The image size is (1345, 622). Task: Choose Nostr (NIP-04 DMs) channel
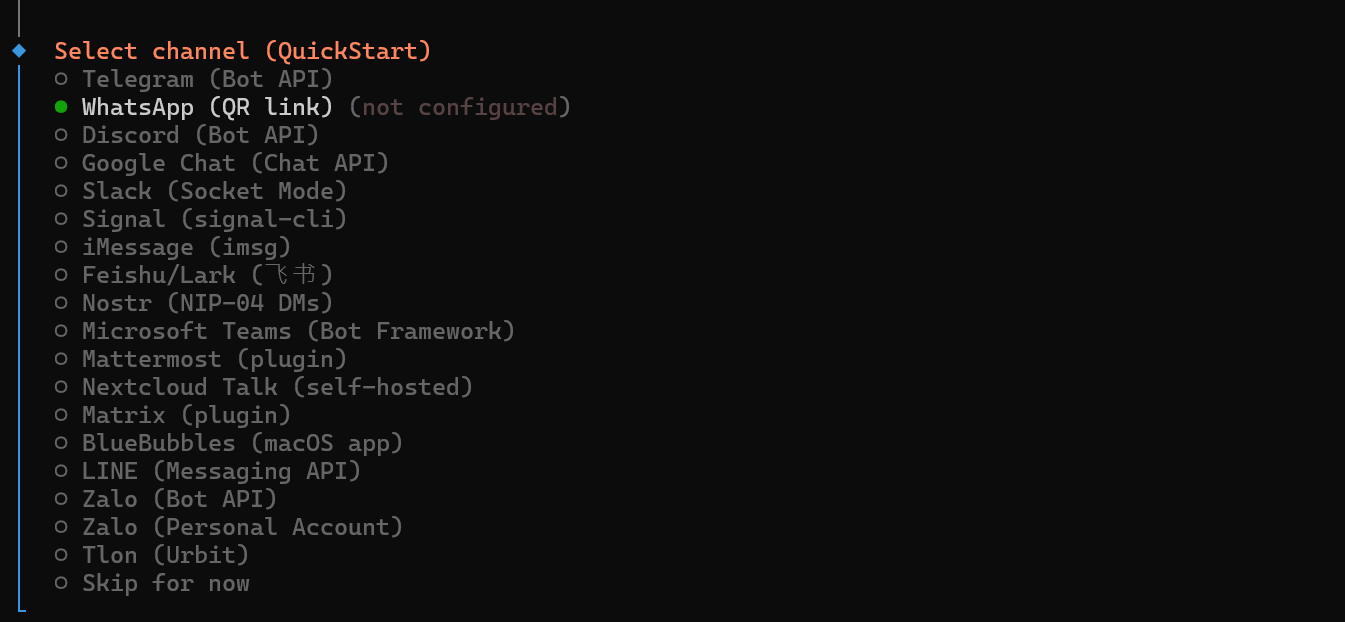207,303
